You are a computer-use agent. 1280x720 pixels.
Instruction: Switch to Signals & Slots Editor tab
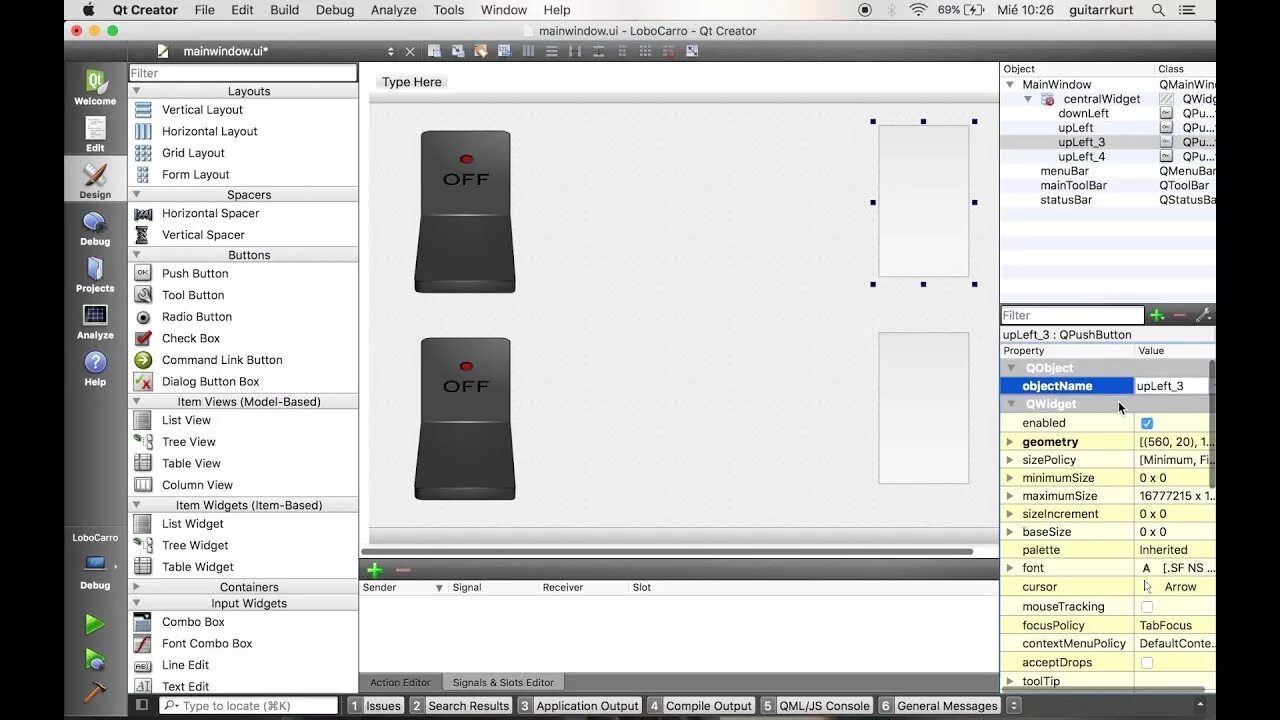pyautogui.click(x=503, y=682)
